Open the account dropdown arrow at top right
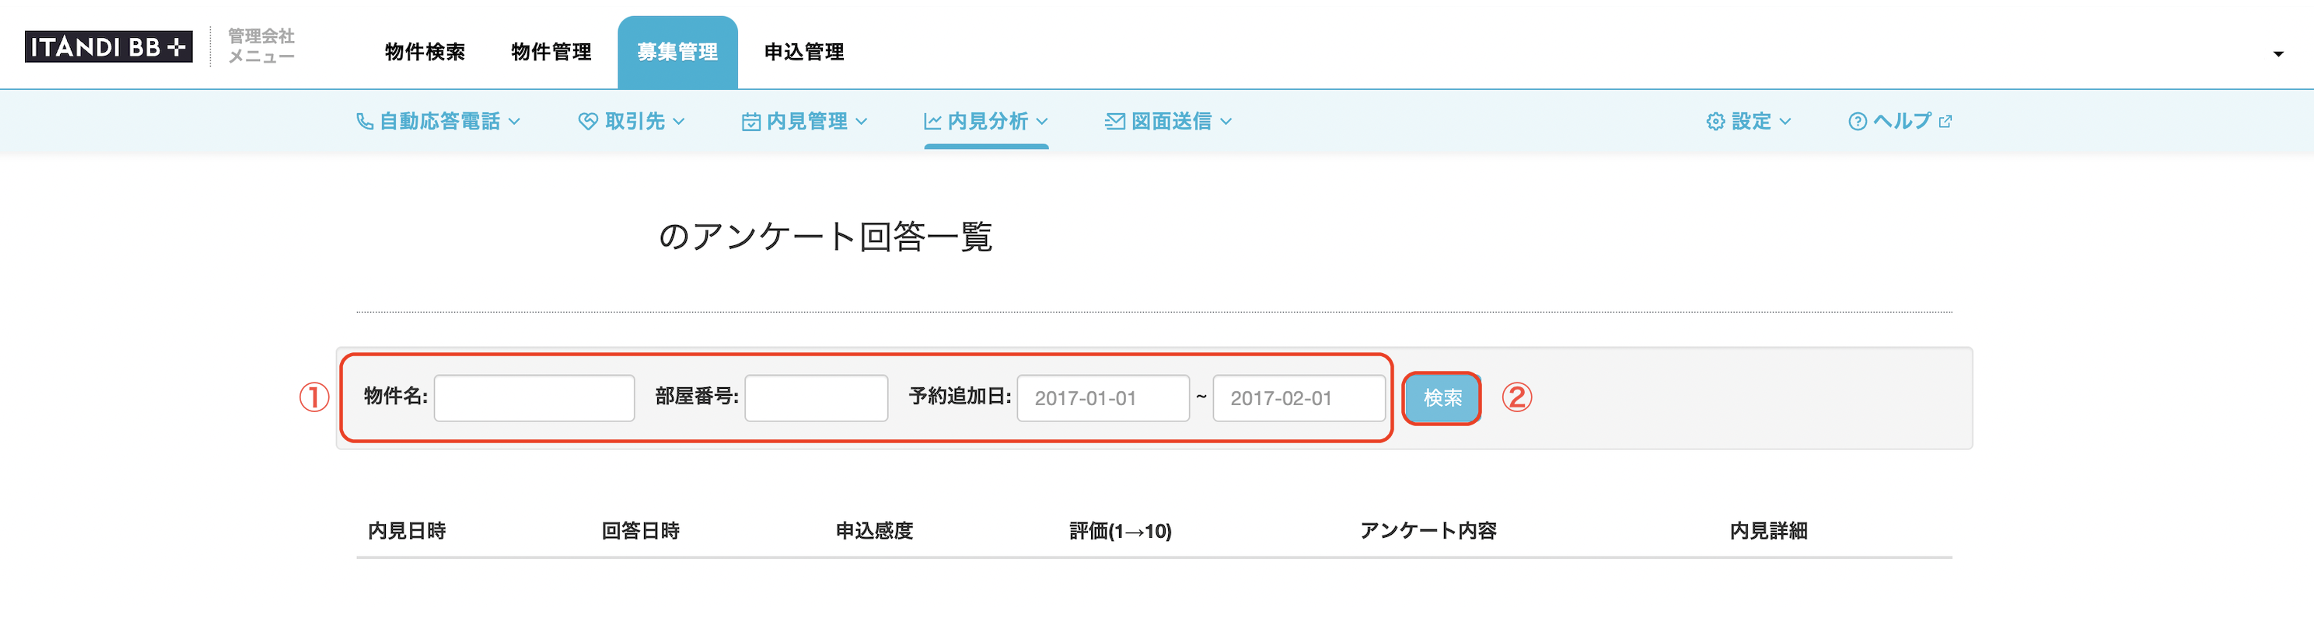 coord(2278,54)
